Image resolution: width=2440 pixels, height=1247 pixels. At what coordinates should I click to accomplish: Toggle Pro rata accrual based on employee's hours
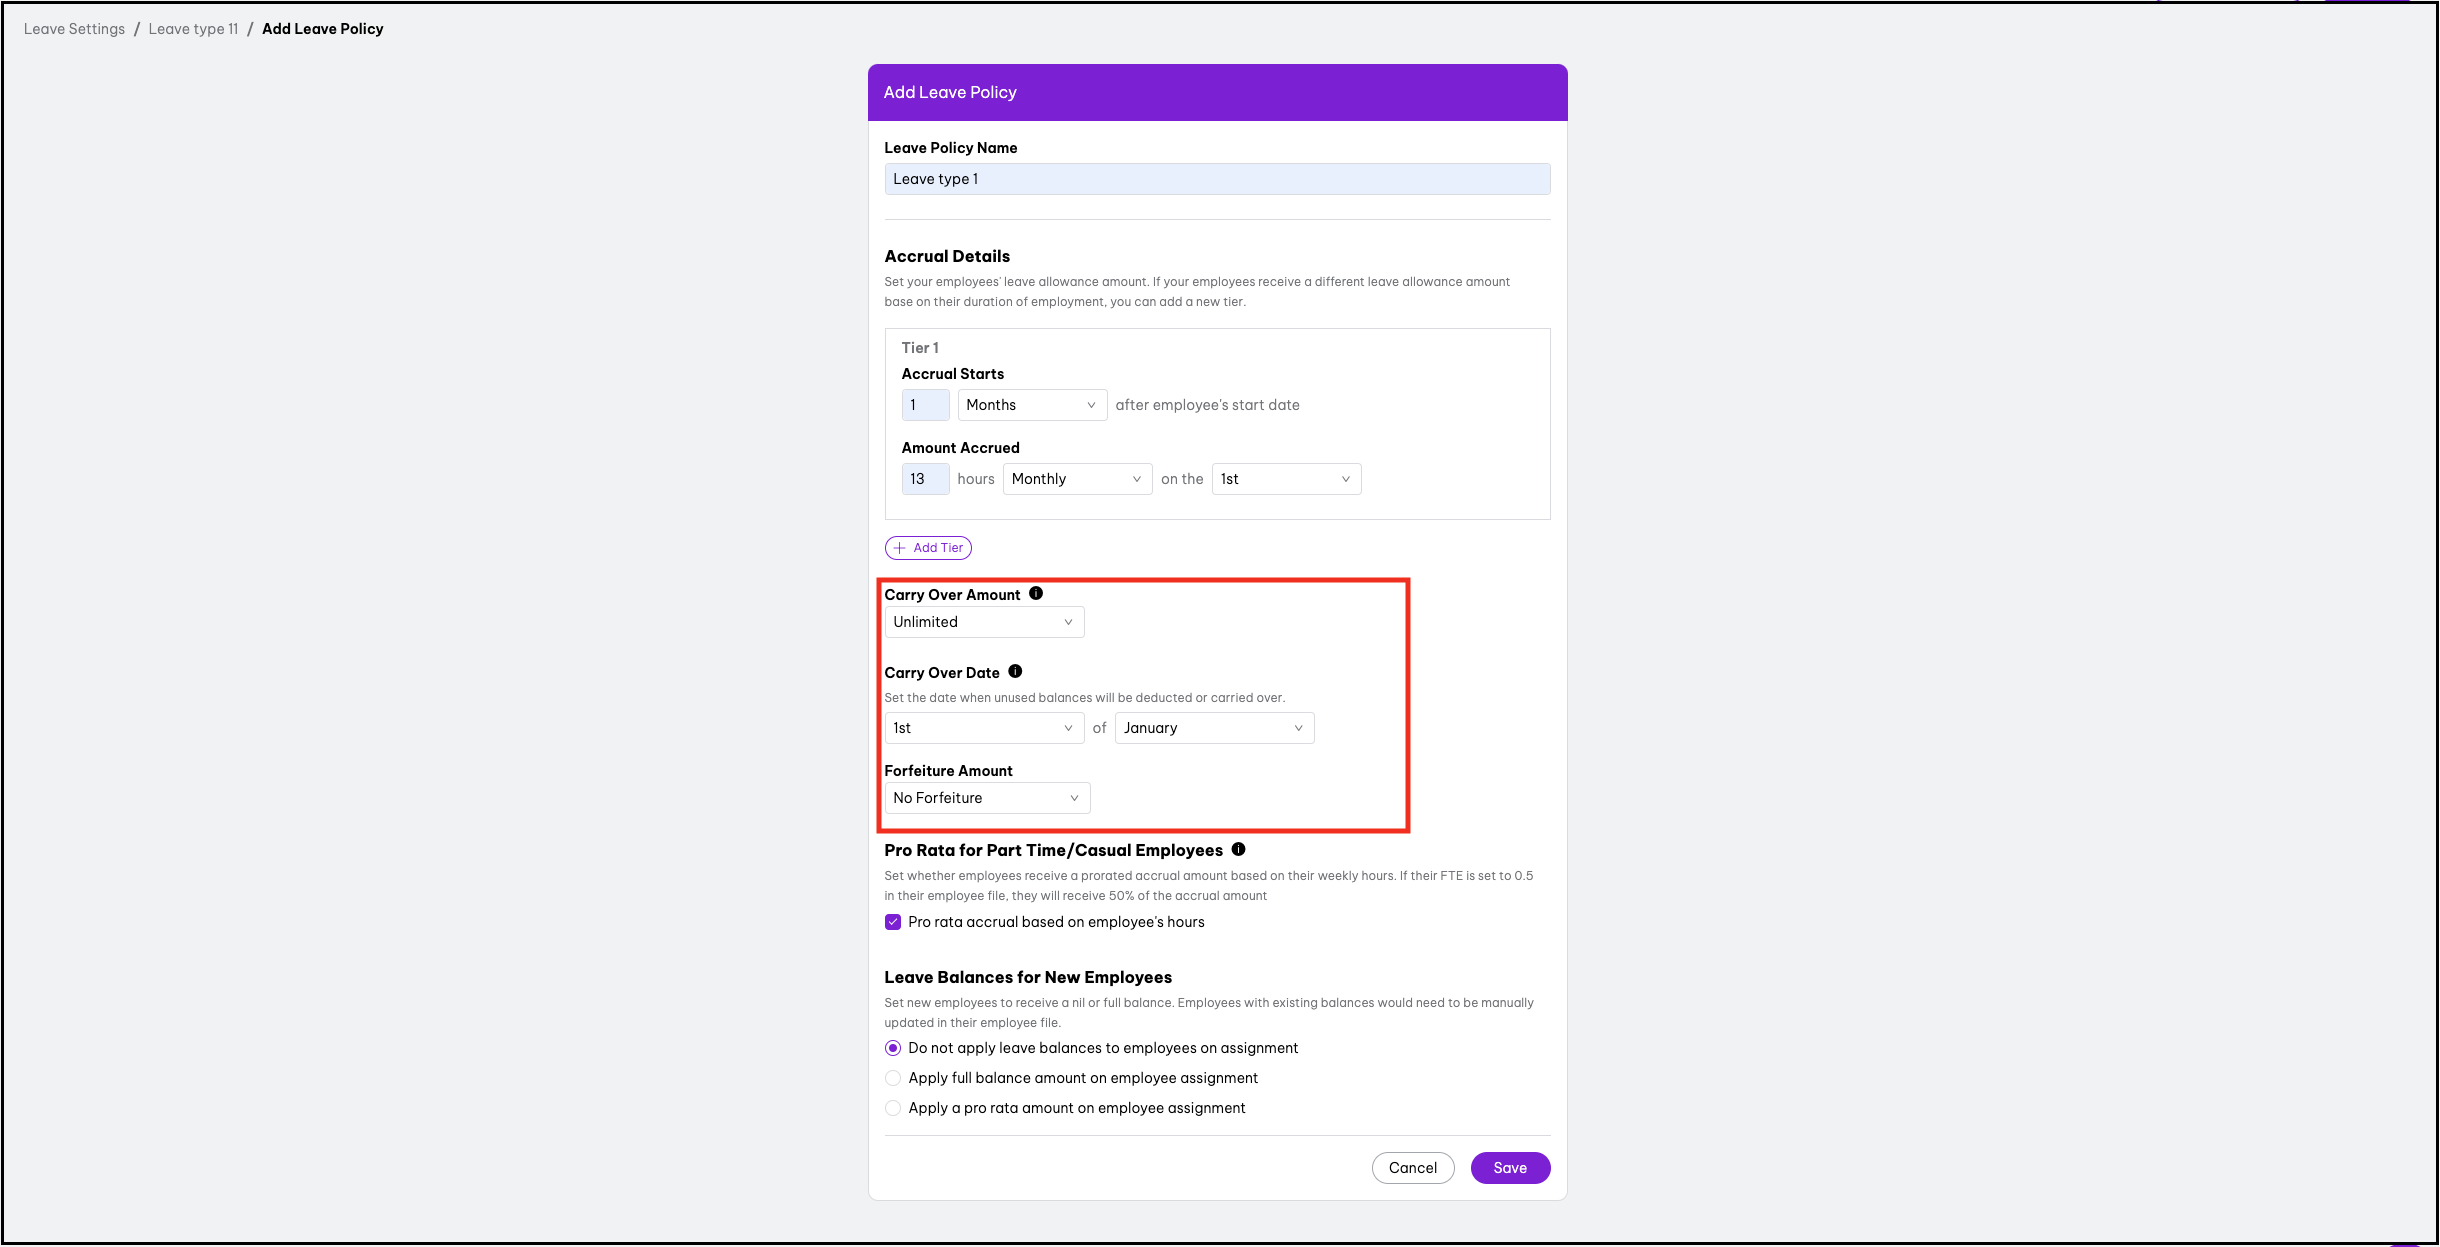point(893,922)
